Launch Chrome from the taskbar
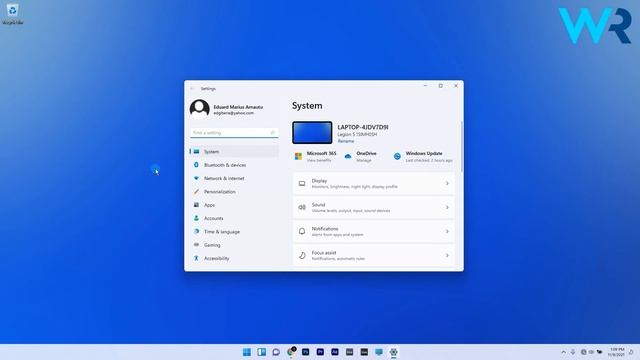Viewport: 640px width, 360px height. [291, 352]
